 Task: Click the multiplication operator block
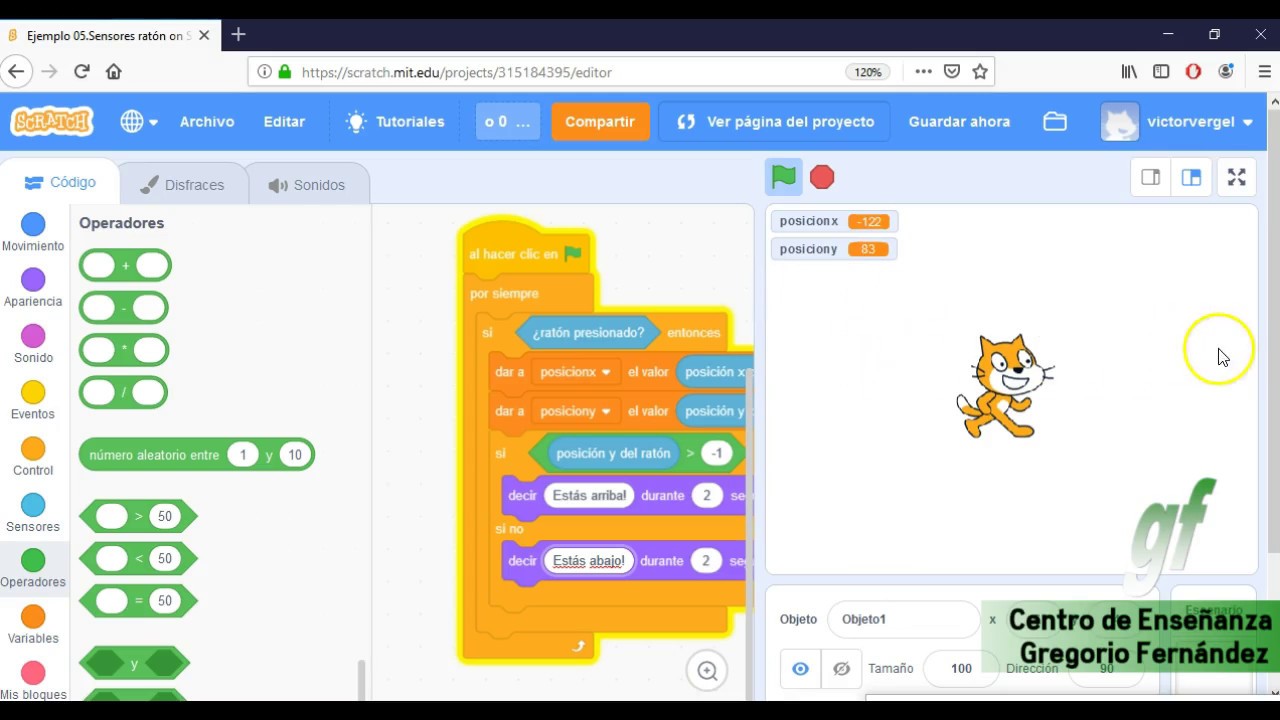(x=124, y=350)
